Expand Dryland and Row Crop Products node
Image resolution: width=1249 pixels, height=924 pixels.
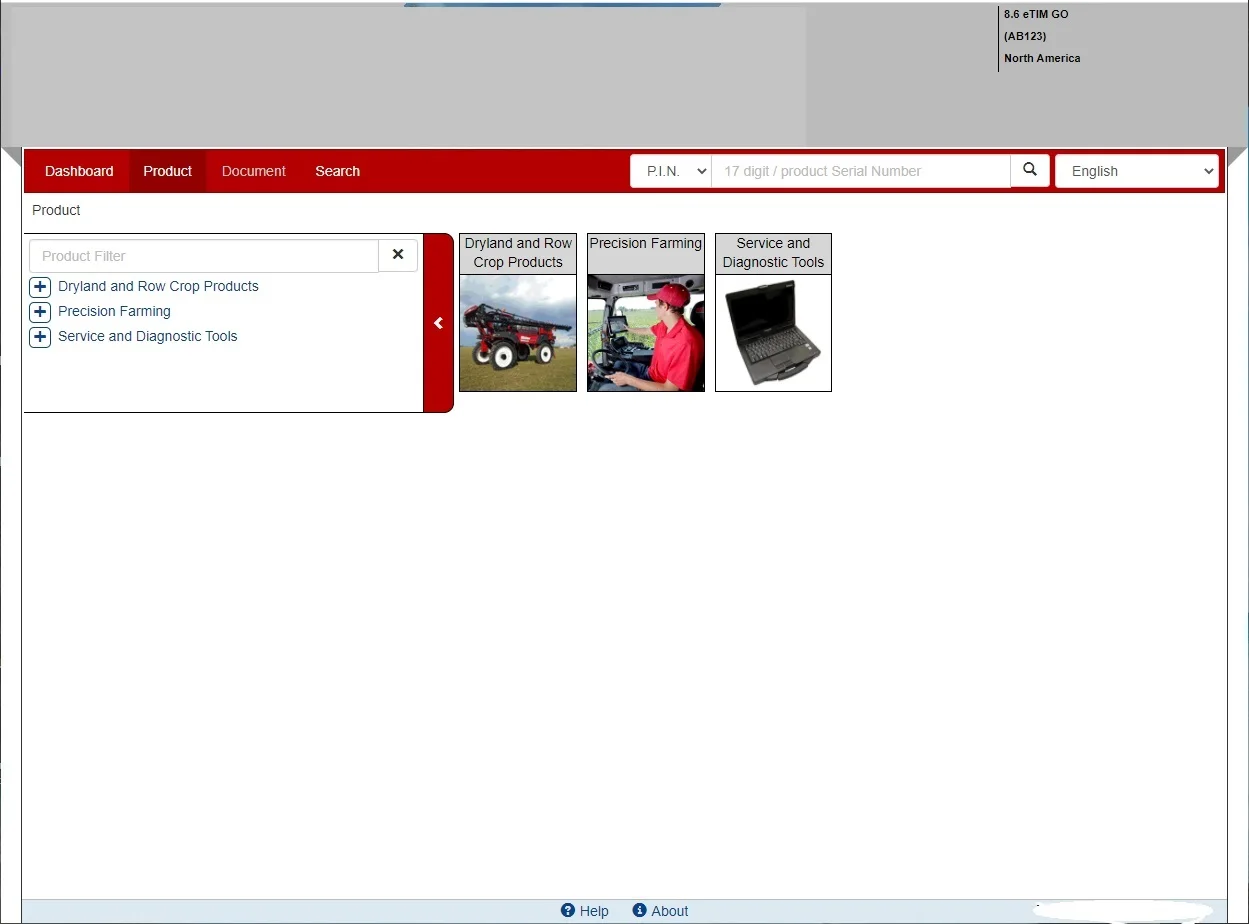[x=40, y=287]
